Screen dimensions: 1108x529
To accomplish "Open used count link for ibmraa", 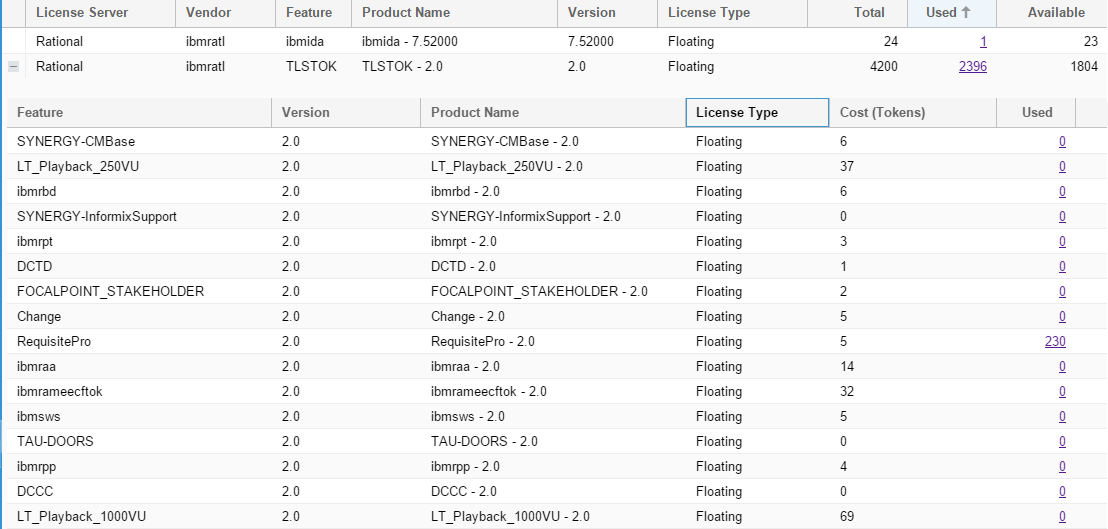I will click(1062, 367).
